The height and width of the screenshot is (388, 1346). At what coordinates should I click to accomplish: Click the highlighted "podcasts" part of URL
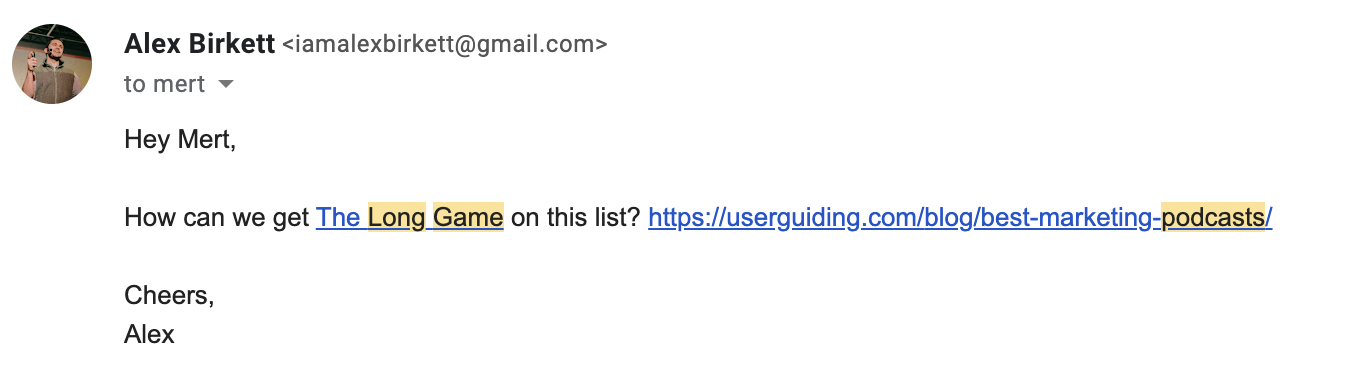(x=1214, y=217)
